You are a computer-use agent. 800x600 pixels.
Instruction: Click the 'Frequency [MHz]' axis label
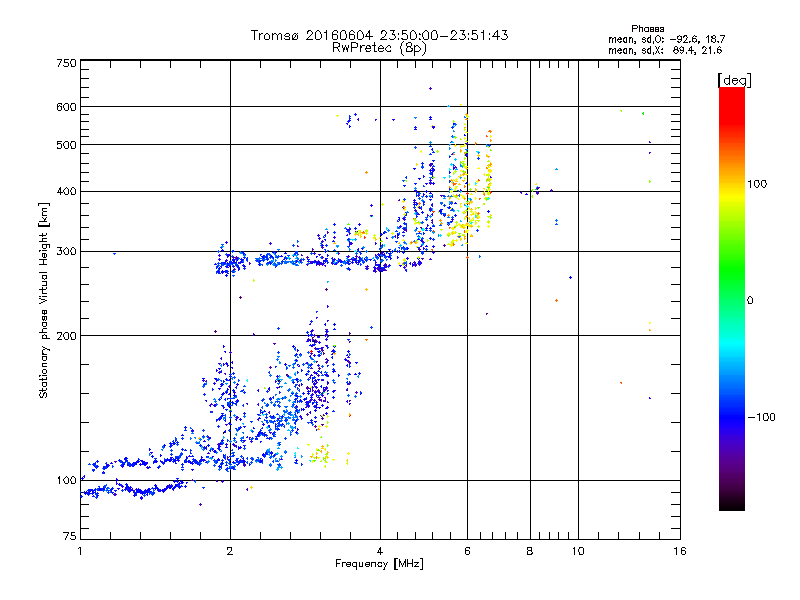coord(379,564)
